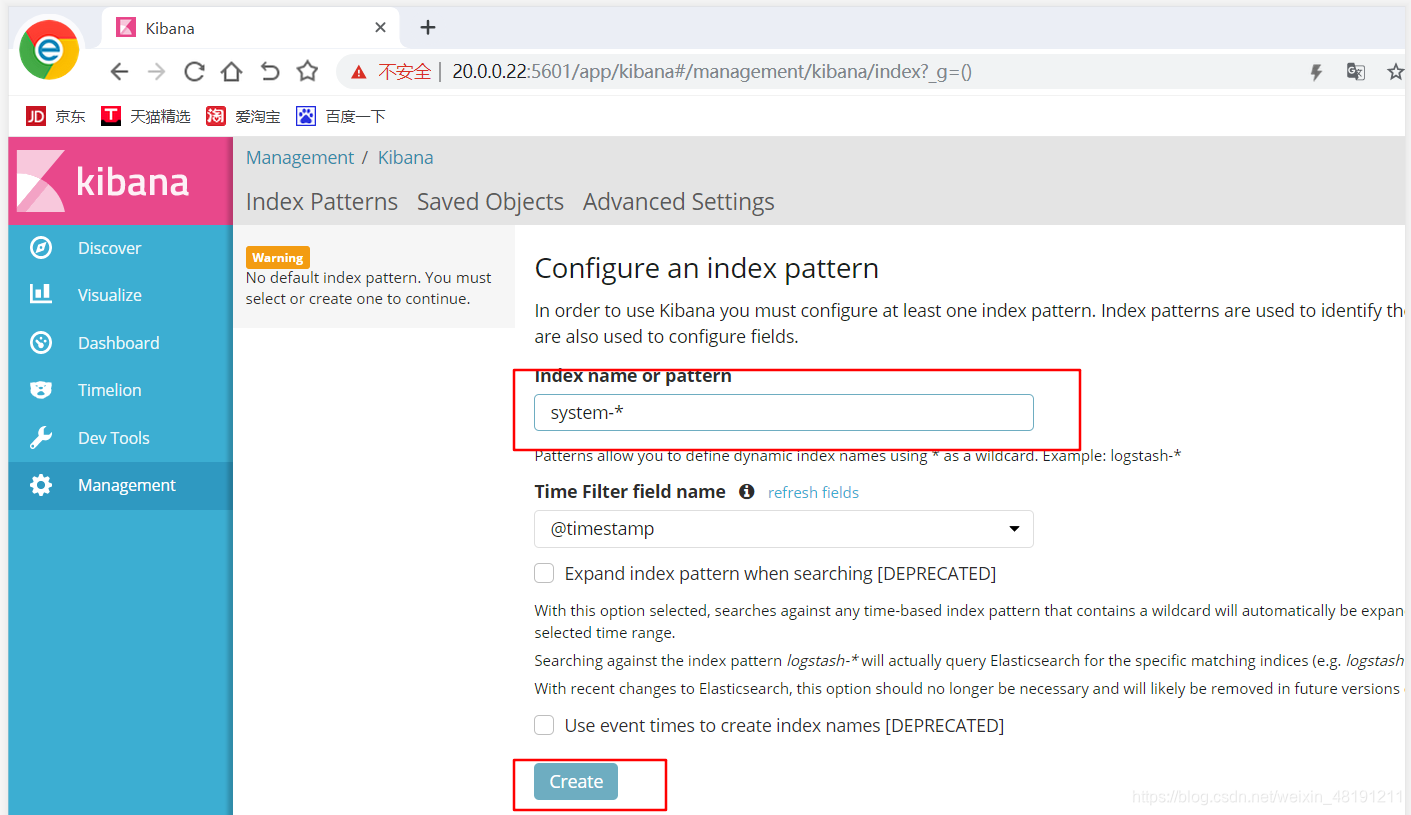Click the browser forward arrow
The height and width of the screenshot is (815, 1411).
click(156, 71)
